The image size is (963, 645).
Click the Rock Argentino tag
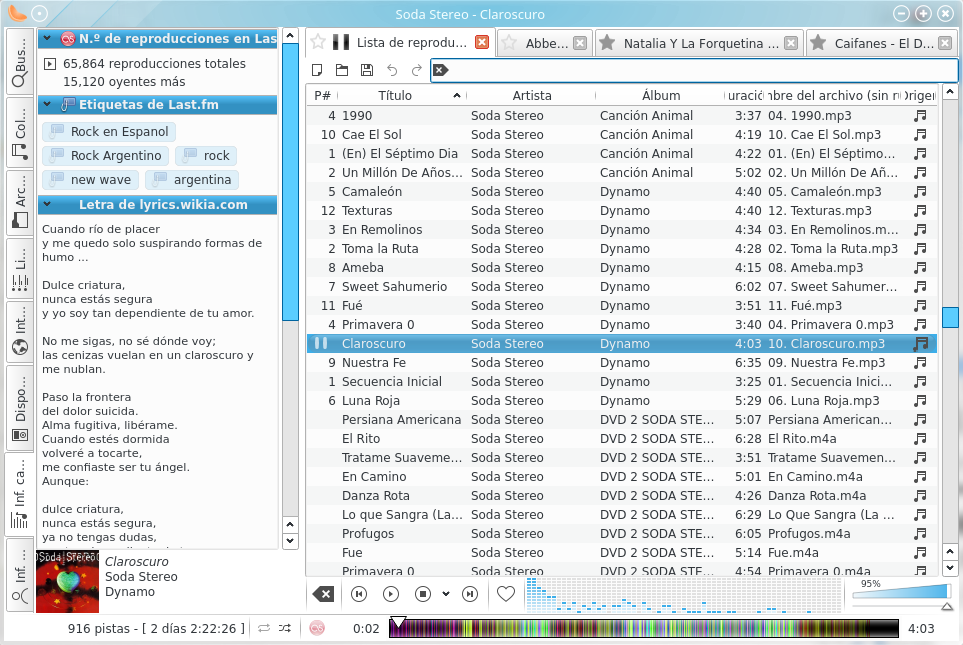106,155
